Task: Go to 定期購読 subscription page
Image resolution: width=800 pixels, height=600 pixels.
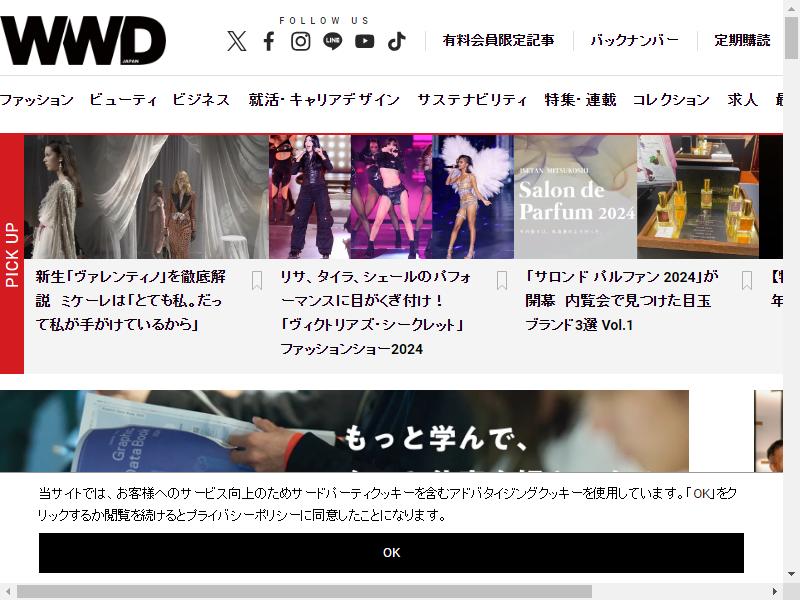Action: pos(742,40)
